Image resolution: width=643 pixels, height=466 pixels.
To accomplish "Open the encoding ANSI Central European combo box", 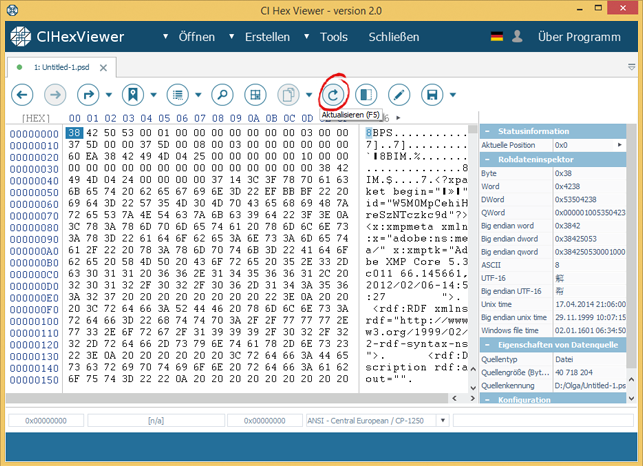I will [x=377, y=420].
